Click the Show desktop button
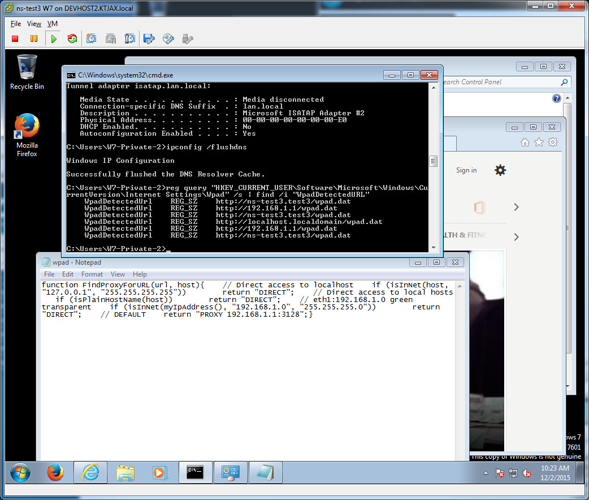The height and width of the screenshot is (500, 589). (580, 473)
